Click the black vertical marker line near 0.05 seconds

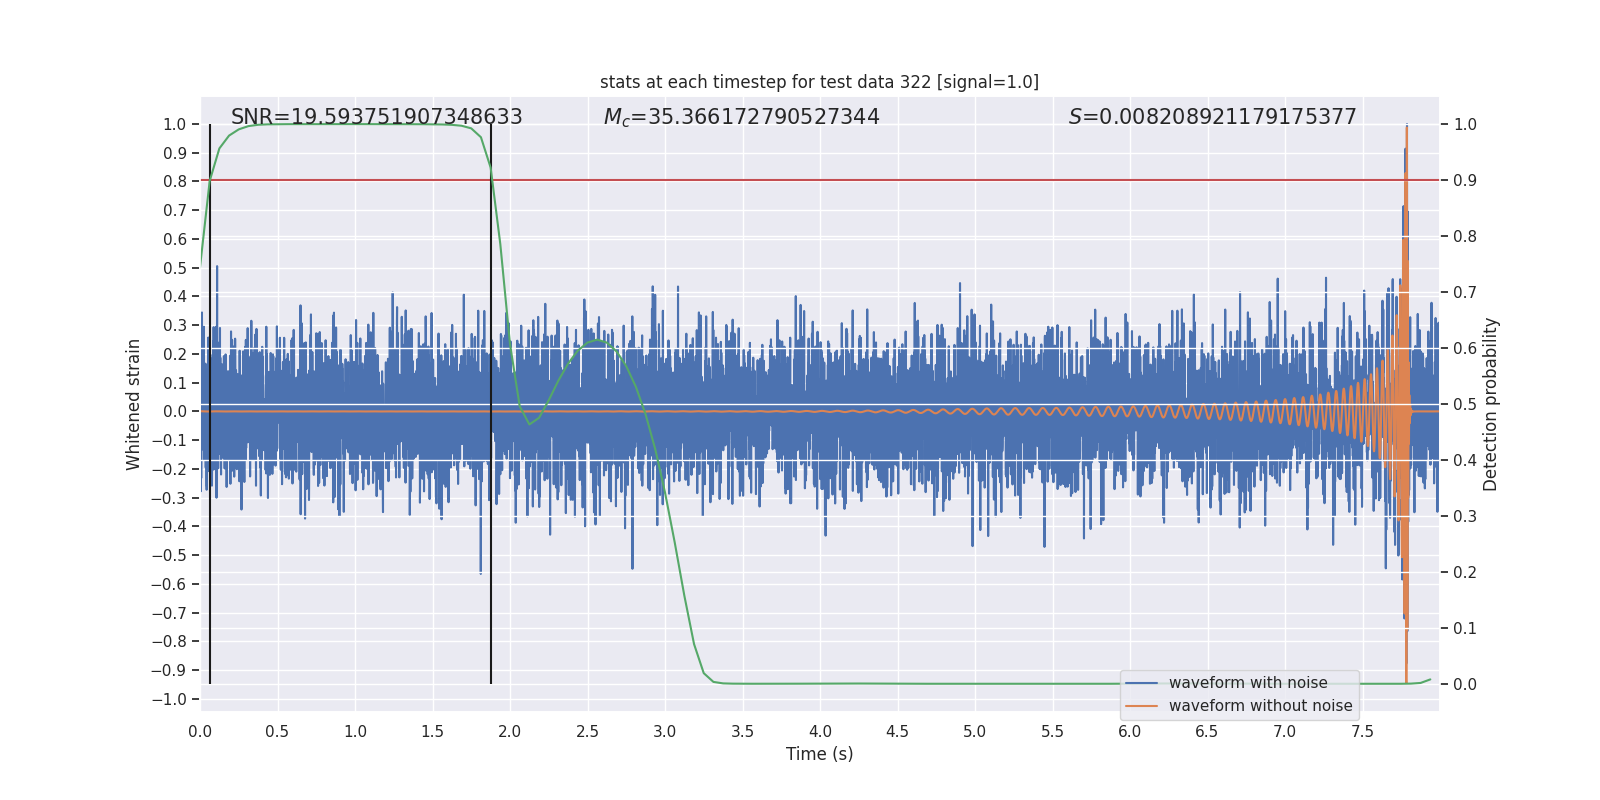pos(210,404)
